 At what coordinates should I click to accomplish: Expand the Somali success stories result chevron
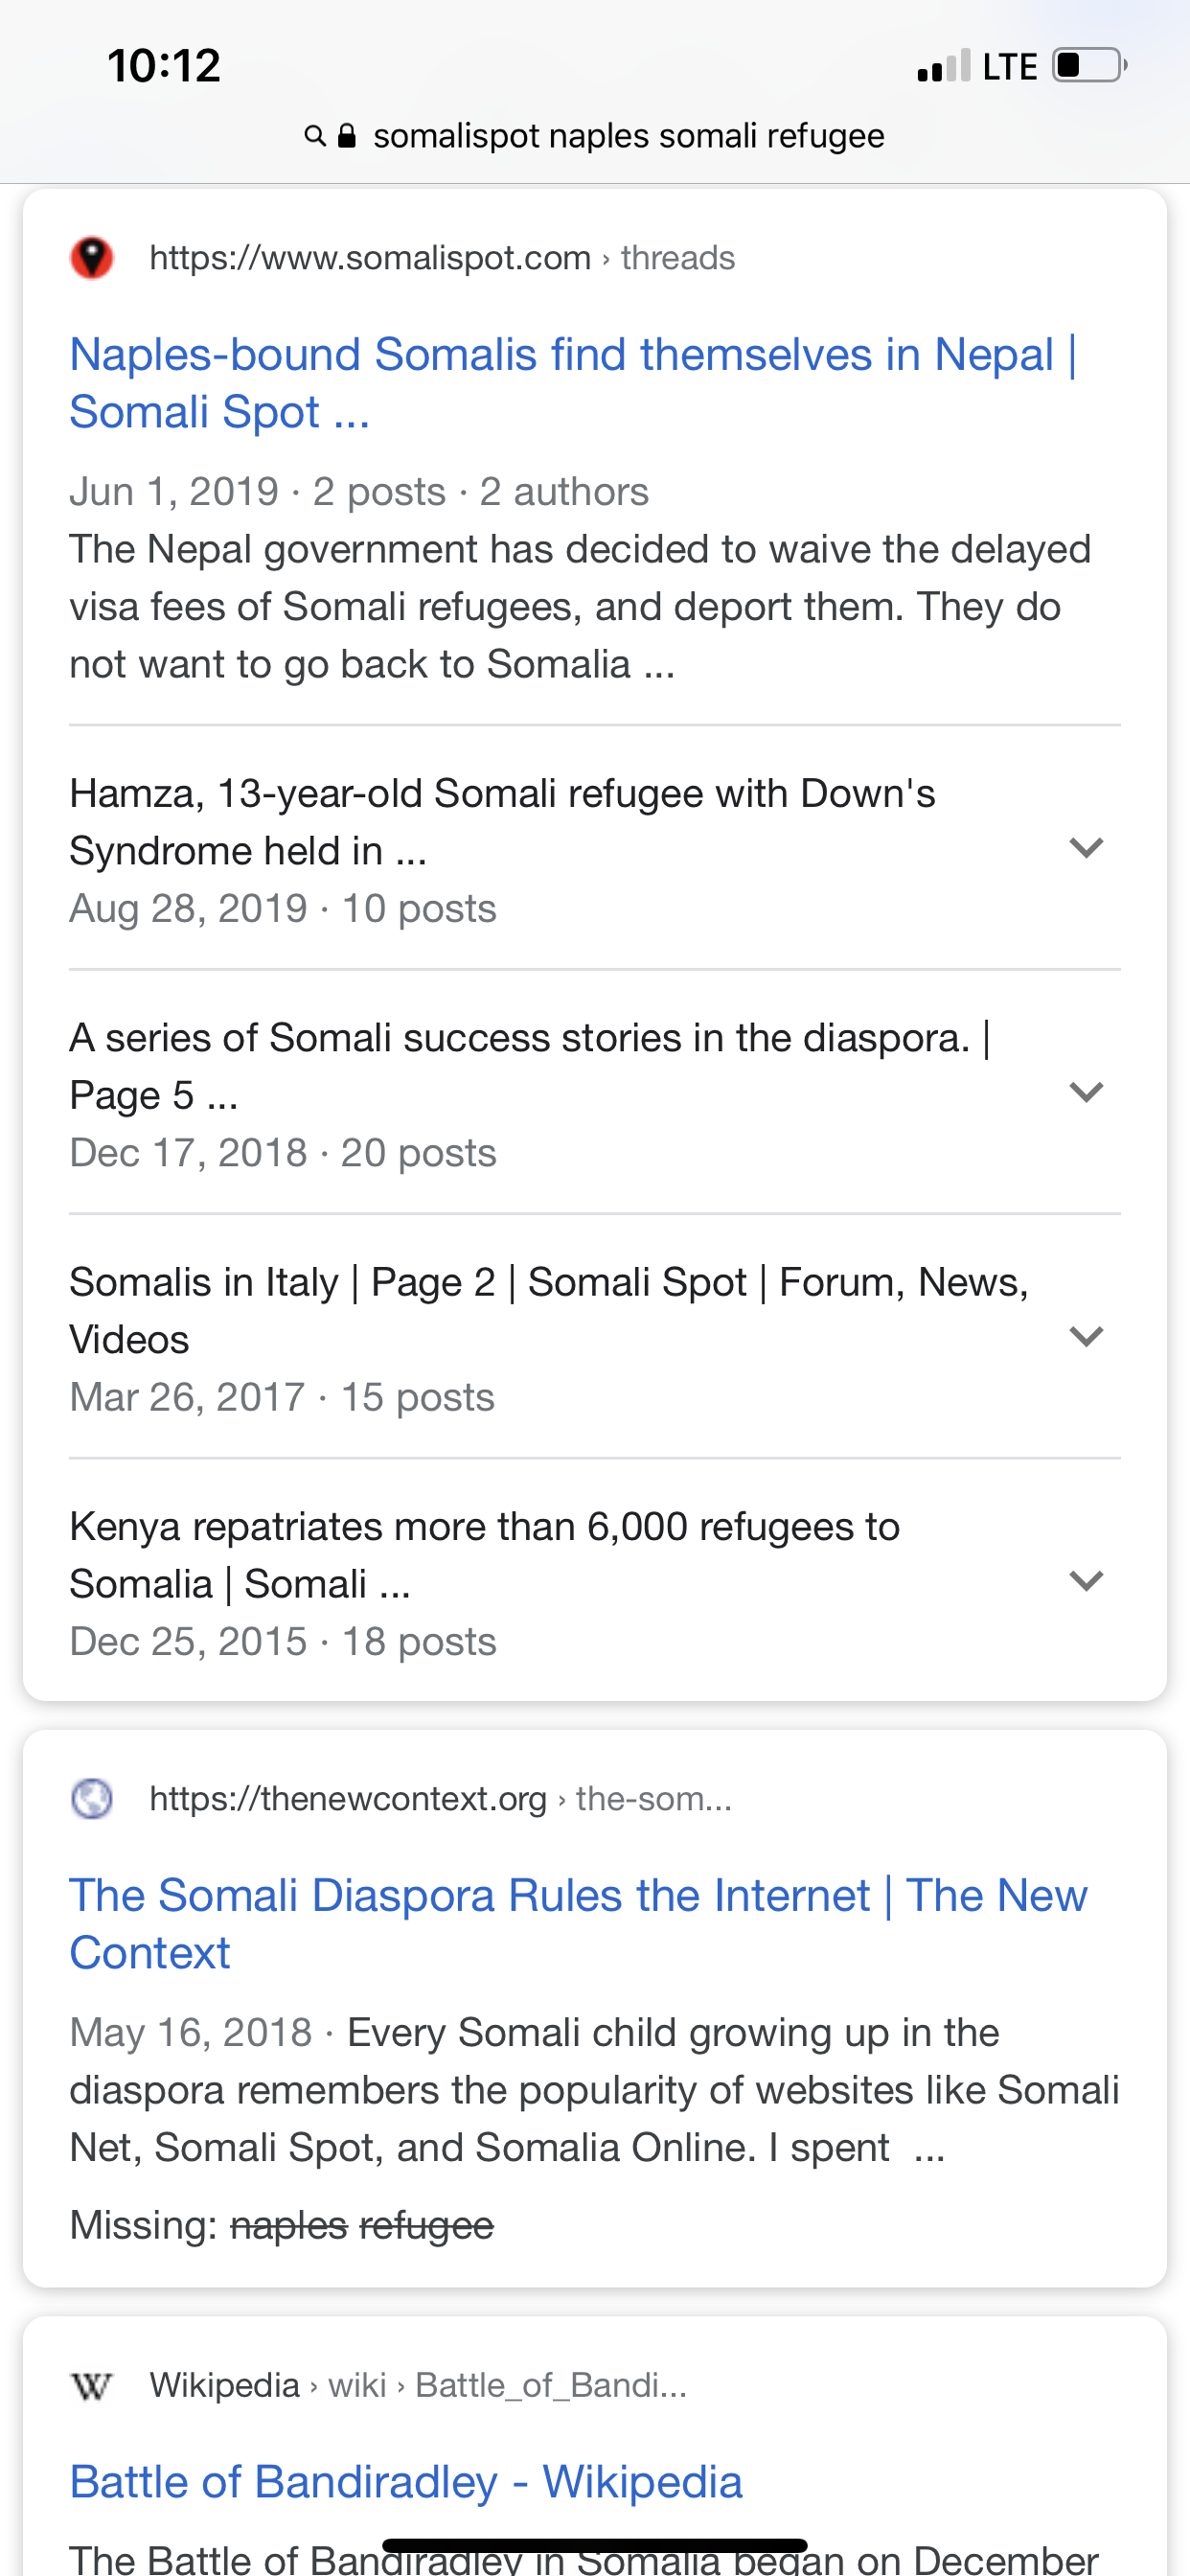1086,1092
